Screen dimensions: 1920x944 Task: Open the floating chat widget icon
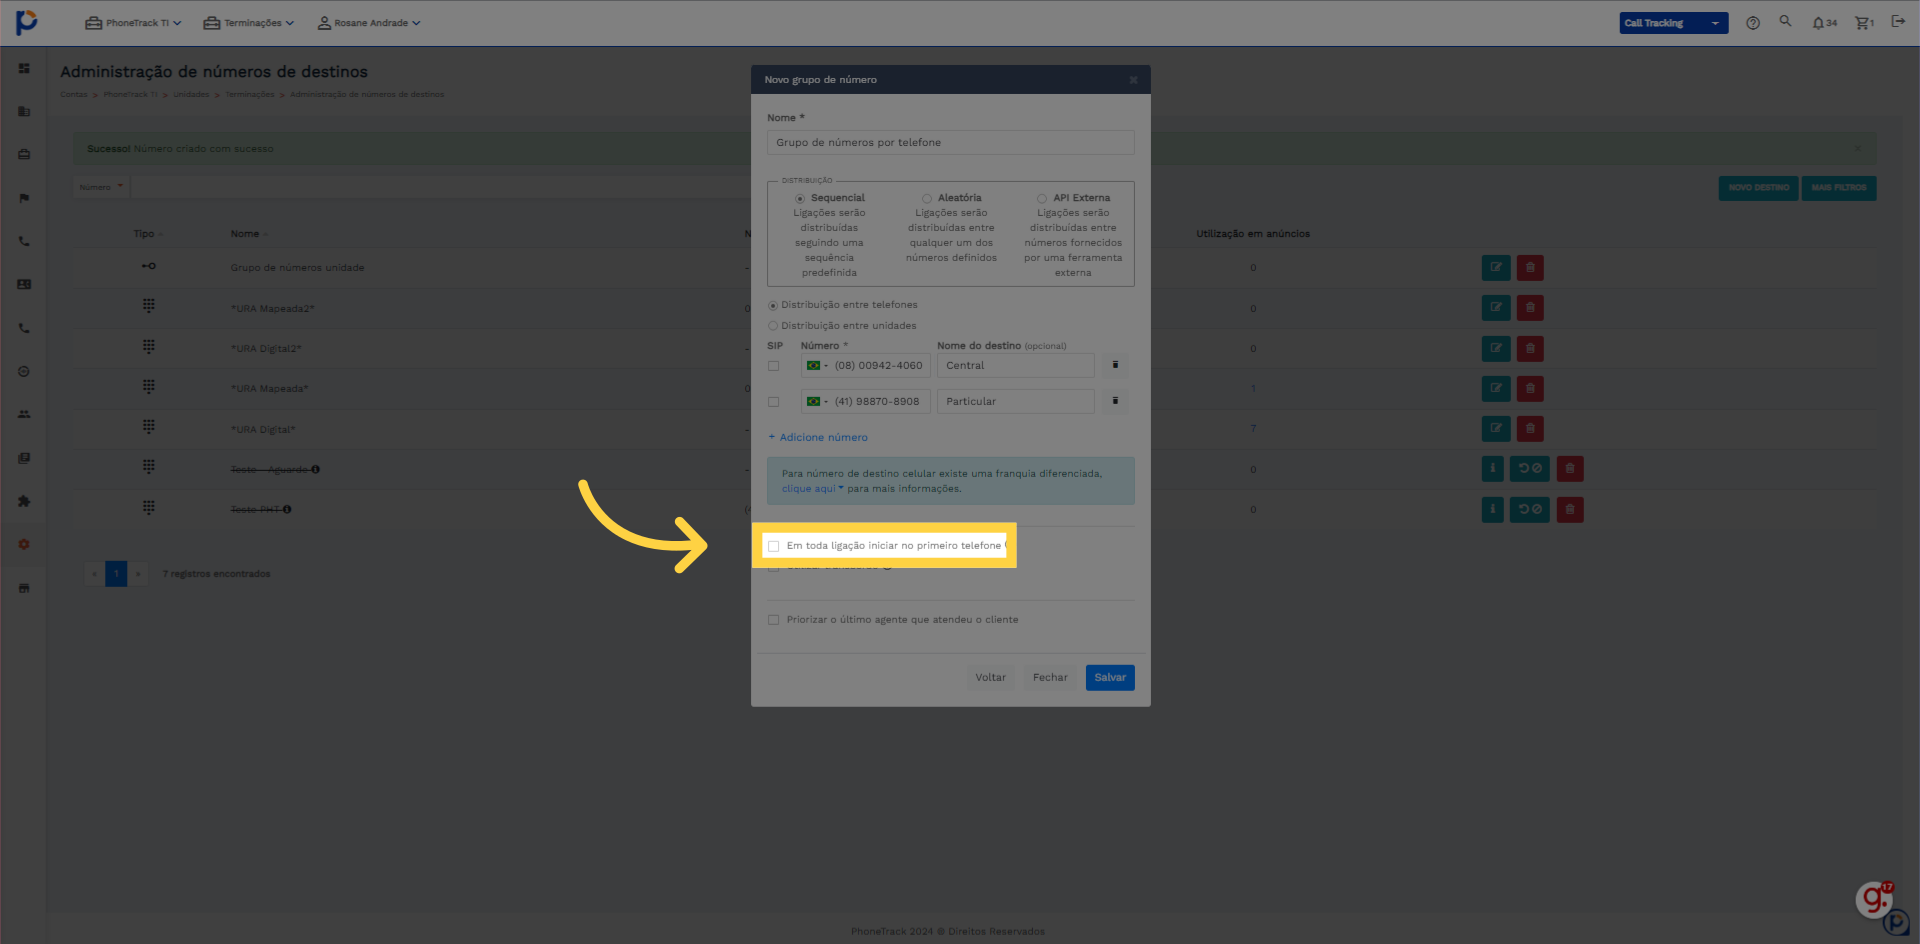coord(1874,899)
